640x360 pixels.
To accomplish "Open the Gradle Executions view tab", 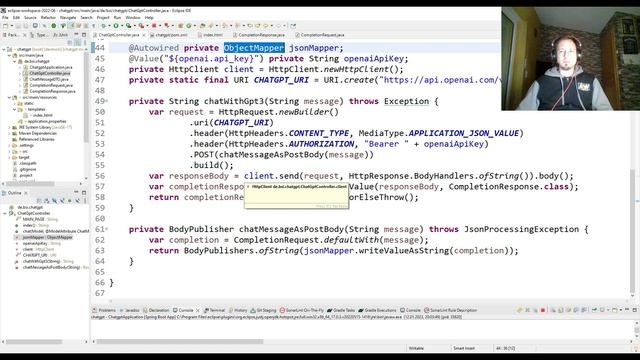I will (378, 310).
